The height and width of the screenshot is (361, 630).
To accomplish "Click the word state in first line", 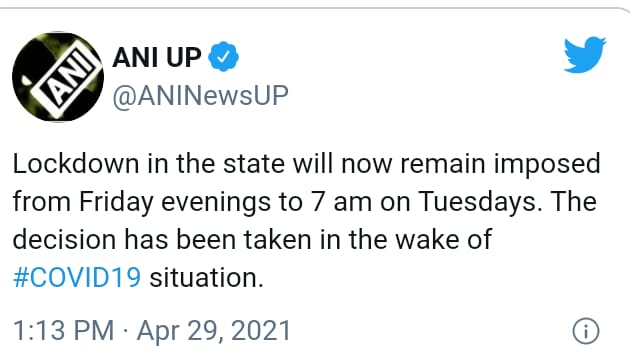I will point(254,164).
